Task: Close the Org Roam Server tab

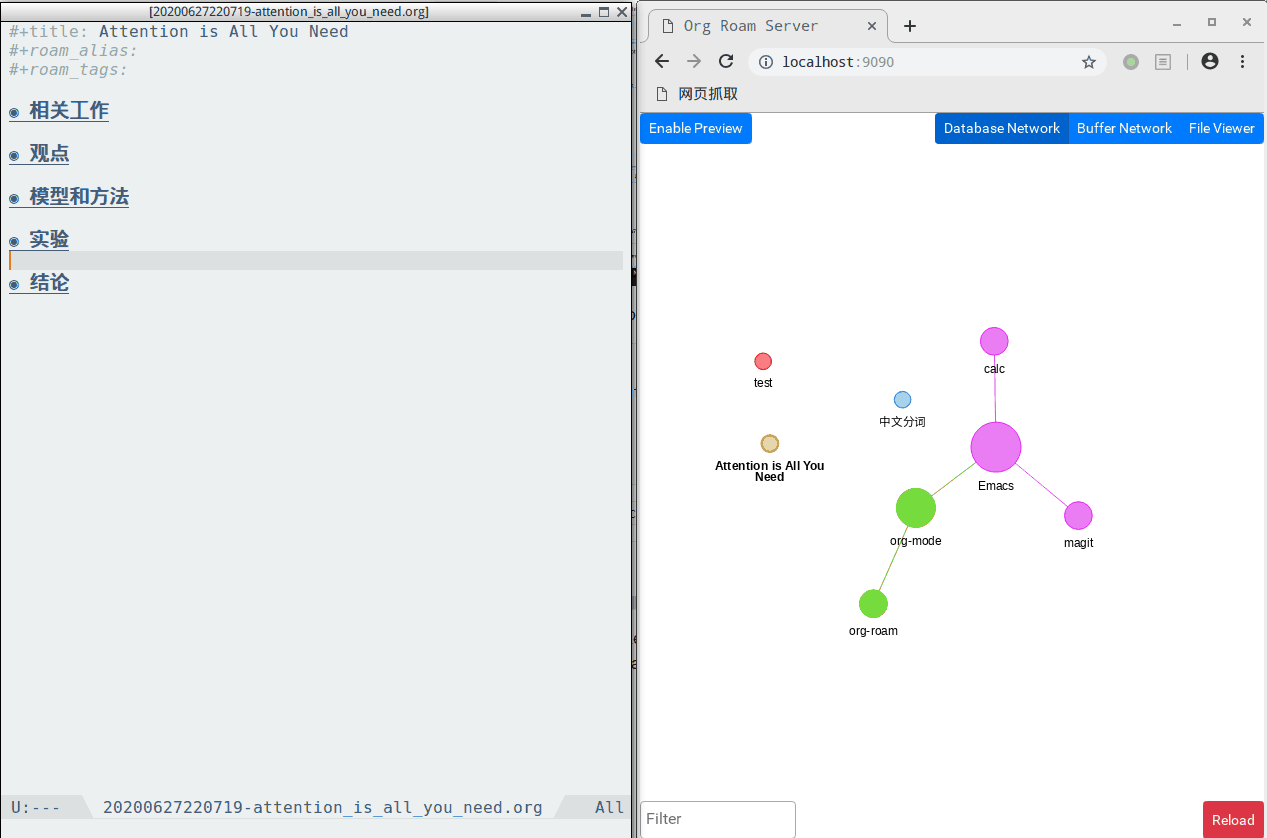Action: (x=870, y=26)
